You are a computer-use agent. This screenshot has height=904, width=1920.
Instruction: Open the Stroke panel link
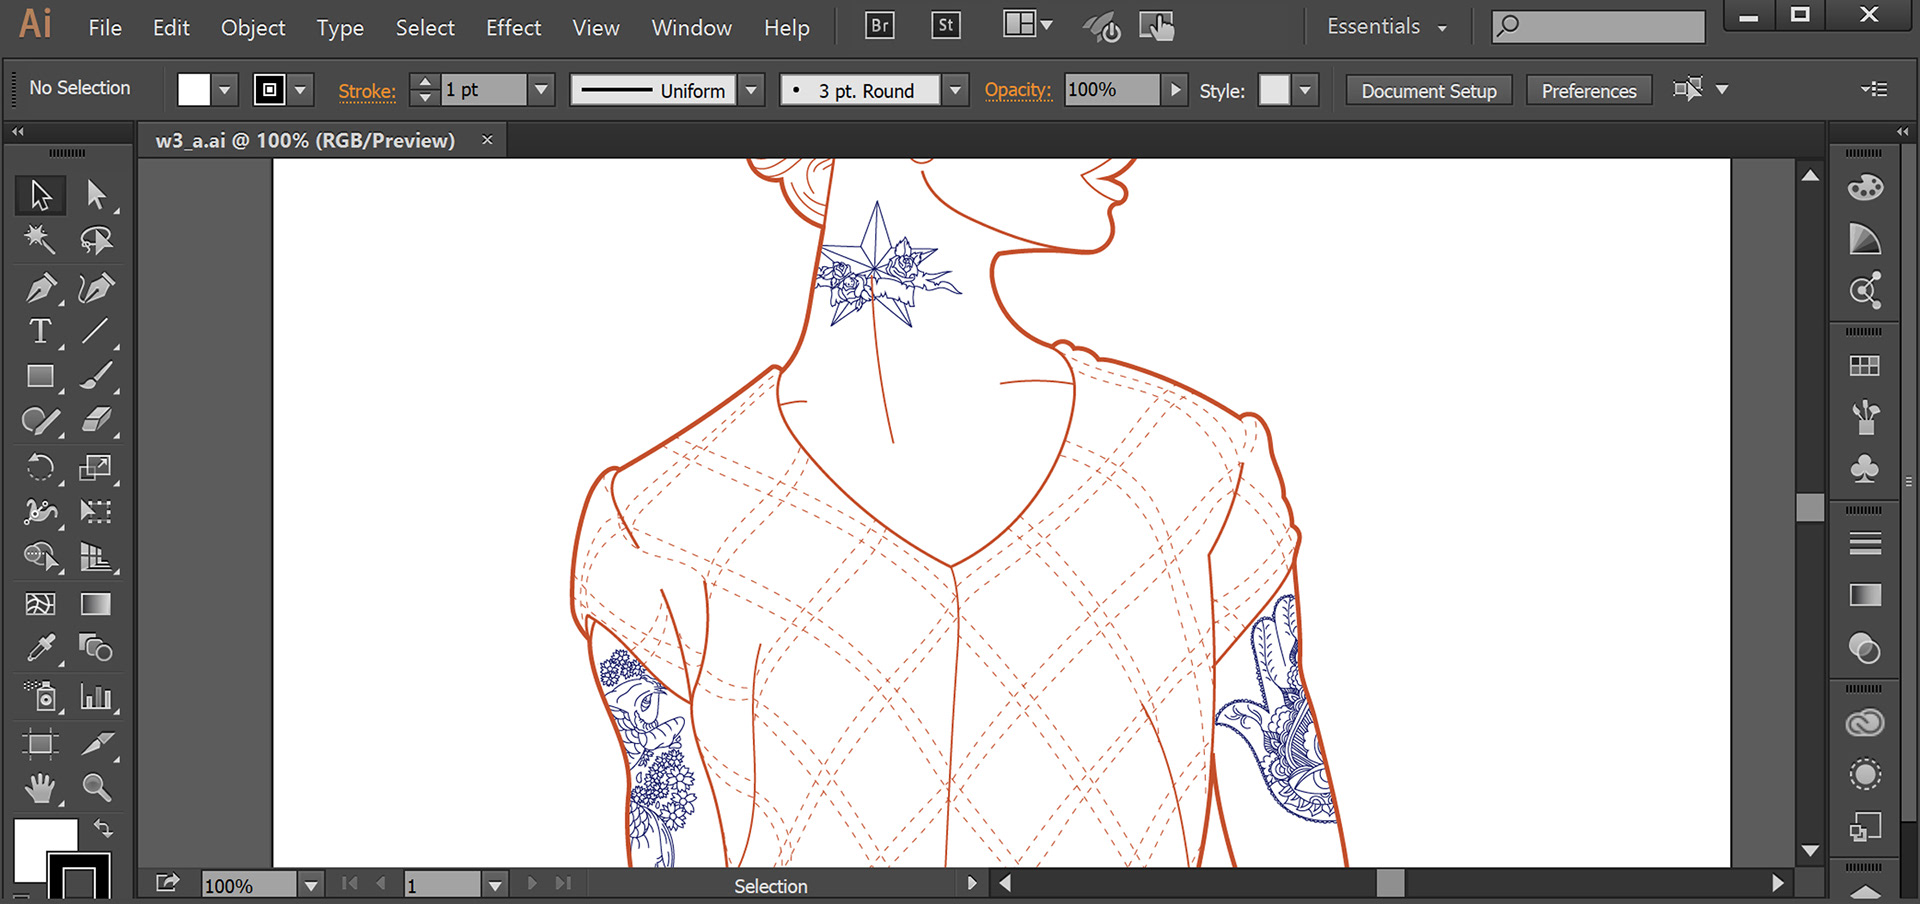coord(367,91)
